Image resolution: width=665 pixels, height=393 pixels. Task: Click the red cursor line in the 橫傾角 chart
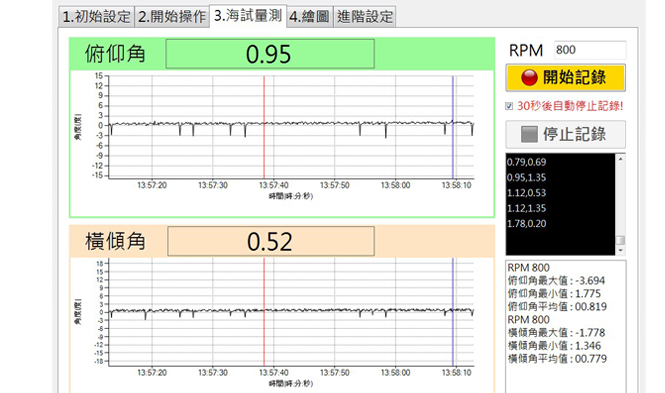pos(264,312)
